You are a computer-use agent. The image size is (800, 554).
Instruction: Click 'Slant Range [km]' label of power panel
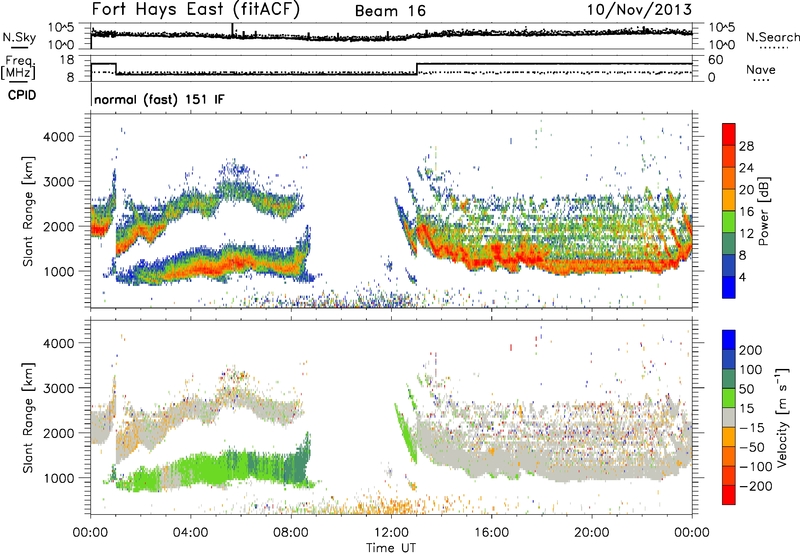pos(28,211)
